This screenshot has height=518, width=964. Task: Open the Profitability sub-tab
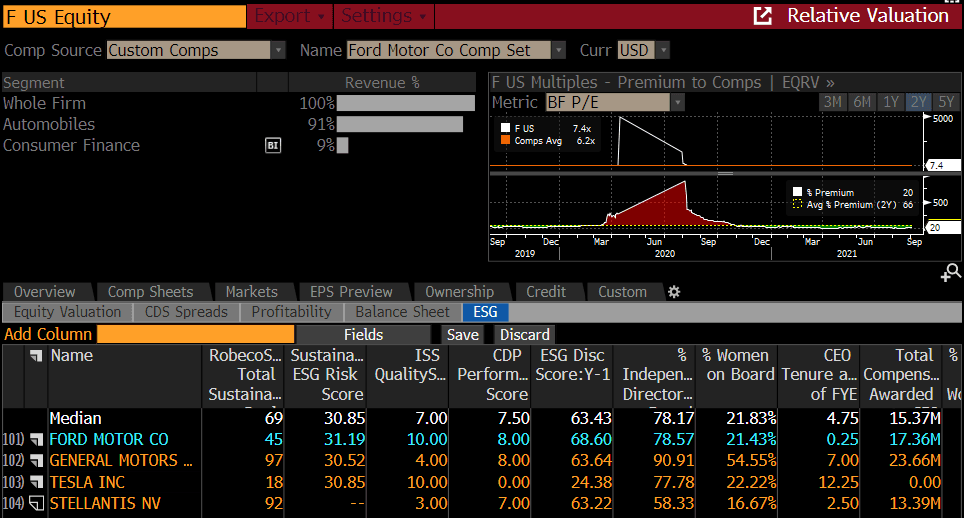pyautogui.click(x=291, y=312)
